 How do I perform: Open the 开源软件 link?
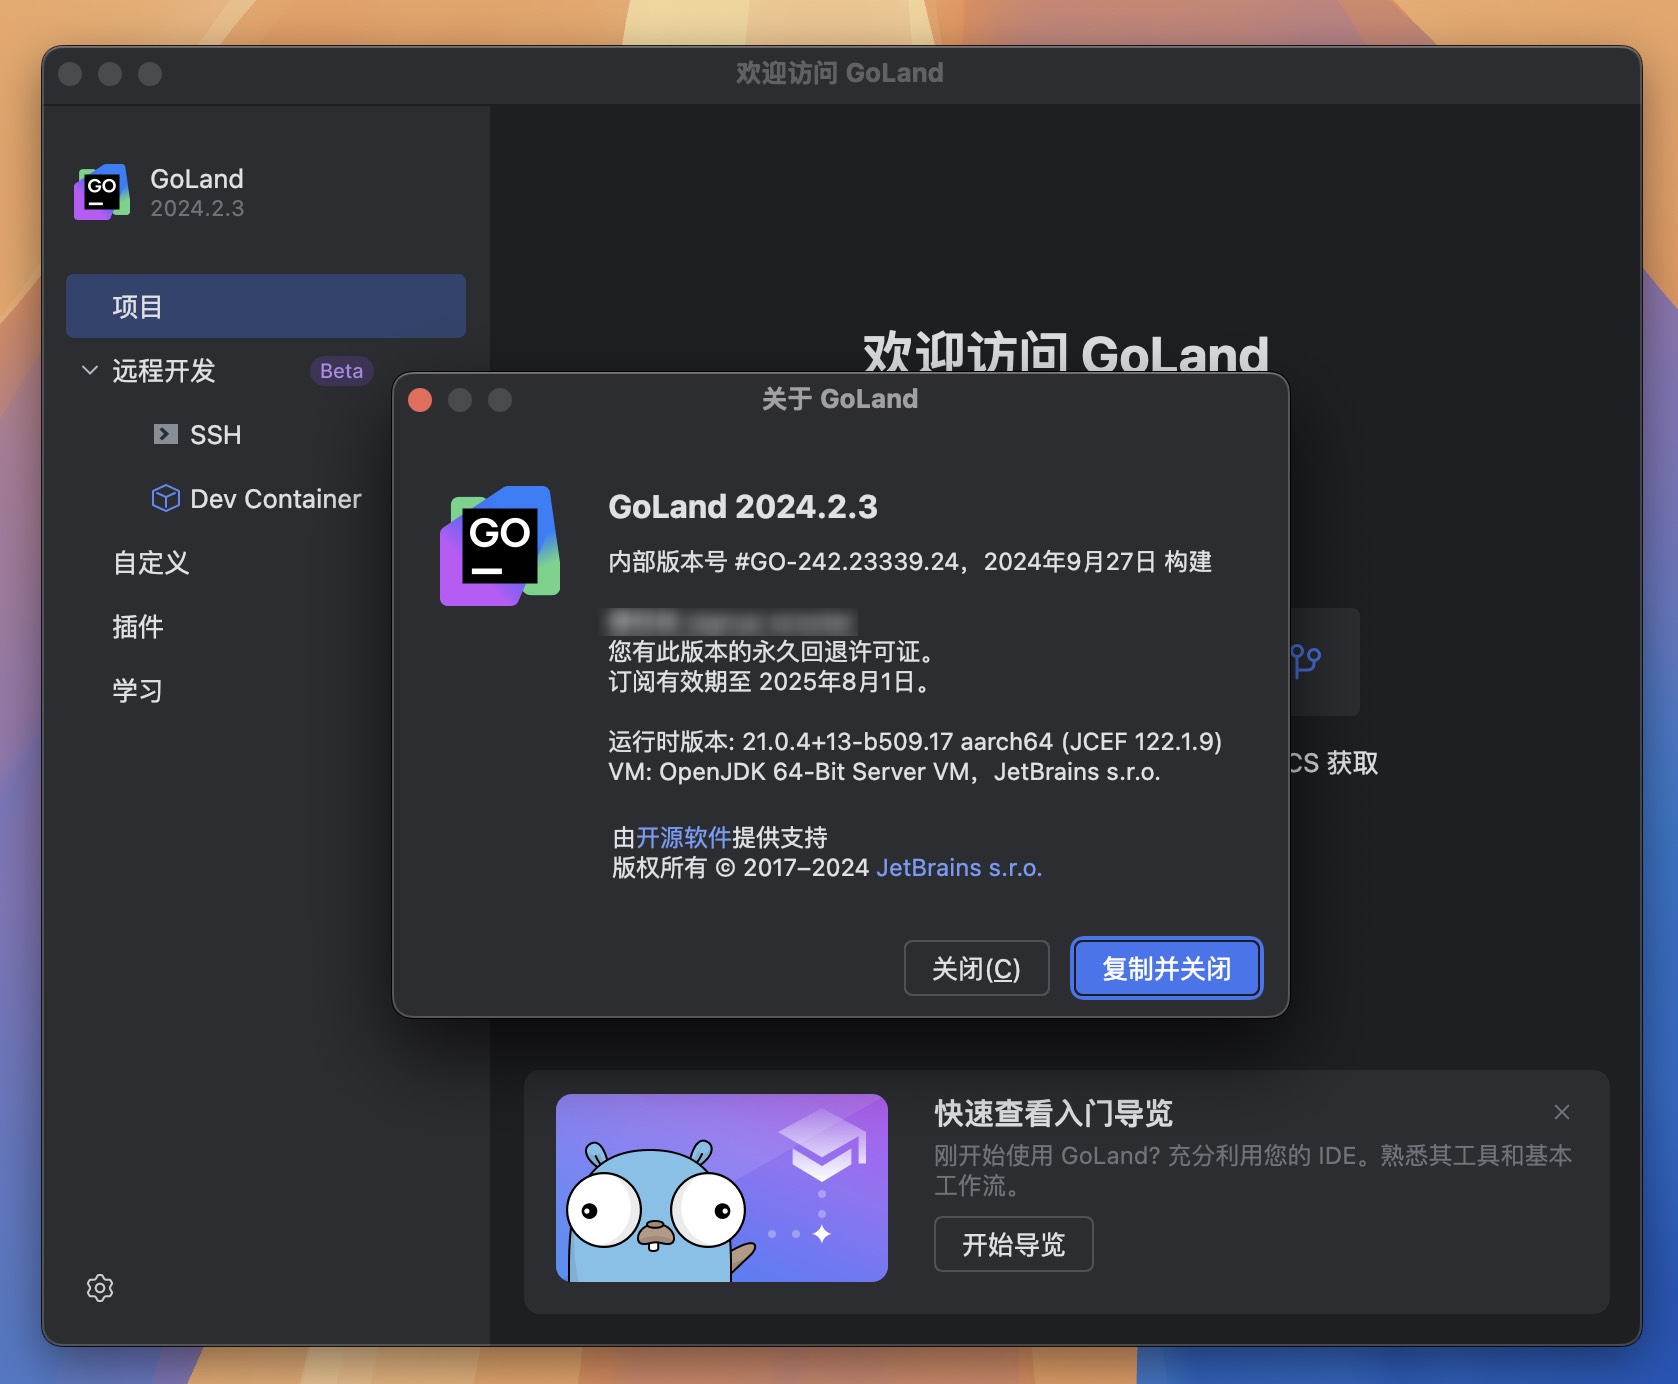coord(684,837)
